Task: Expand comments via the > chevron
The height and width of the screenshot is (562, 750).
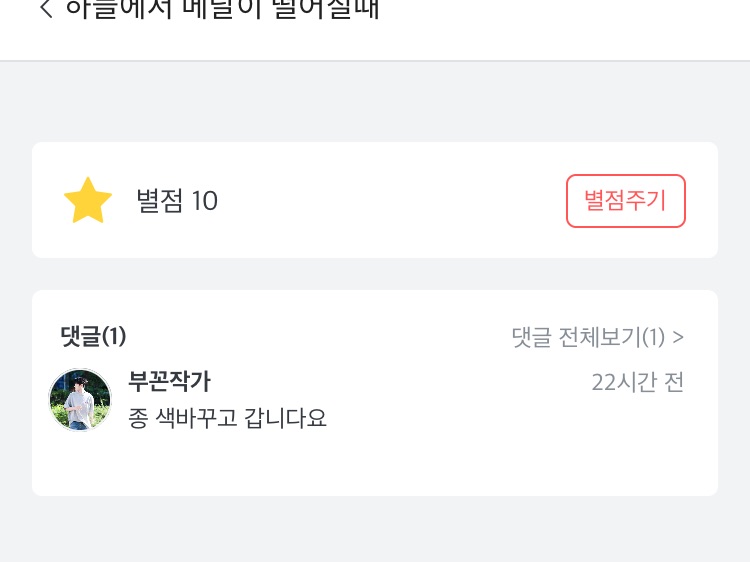Action: point(679,337)
